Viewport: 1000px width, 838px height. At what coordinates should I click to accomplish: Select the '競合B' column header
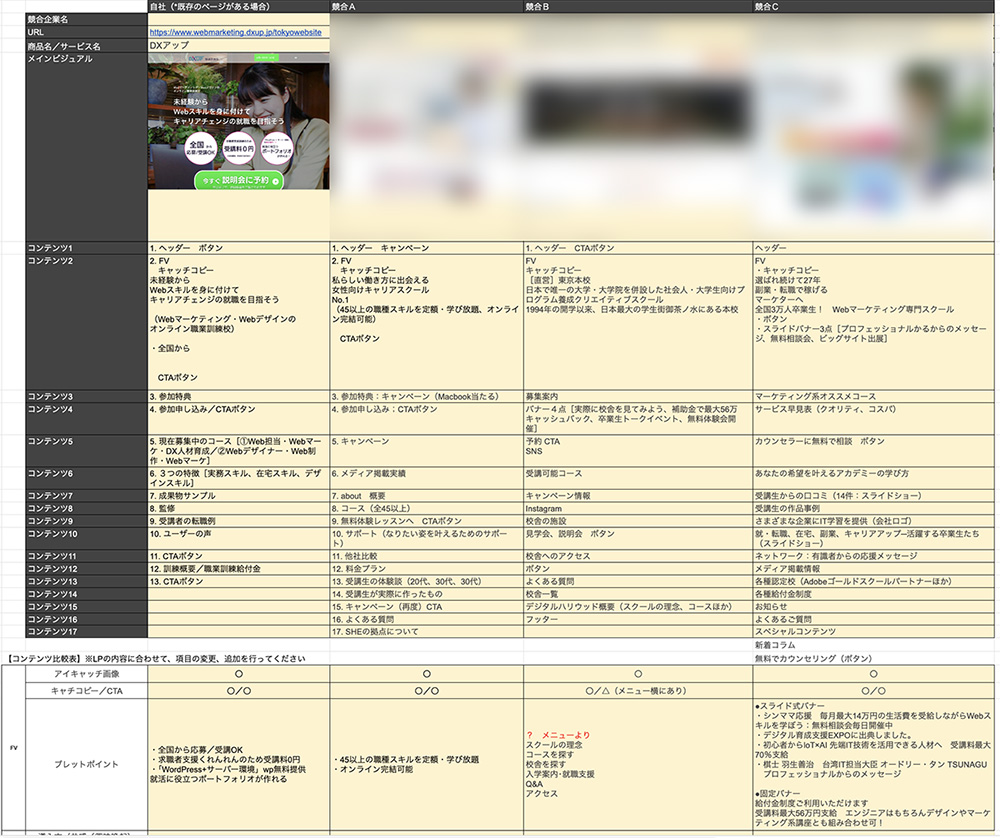coord(638,6)
